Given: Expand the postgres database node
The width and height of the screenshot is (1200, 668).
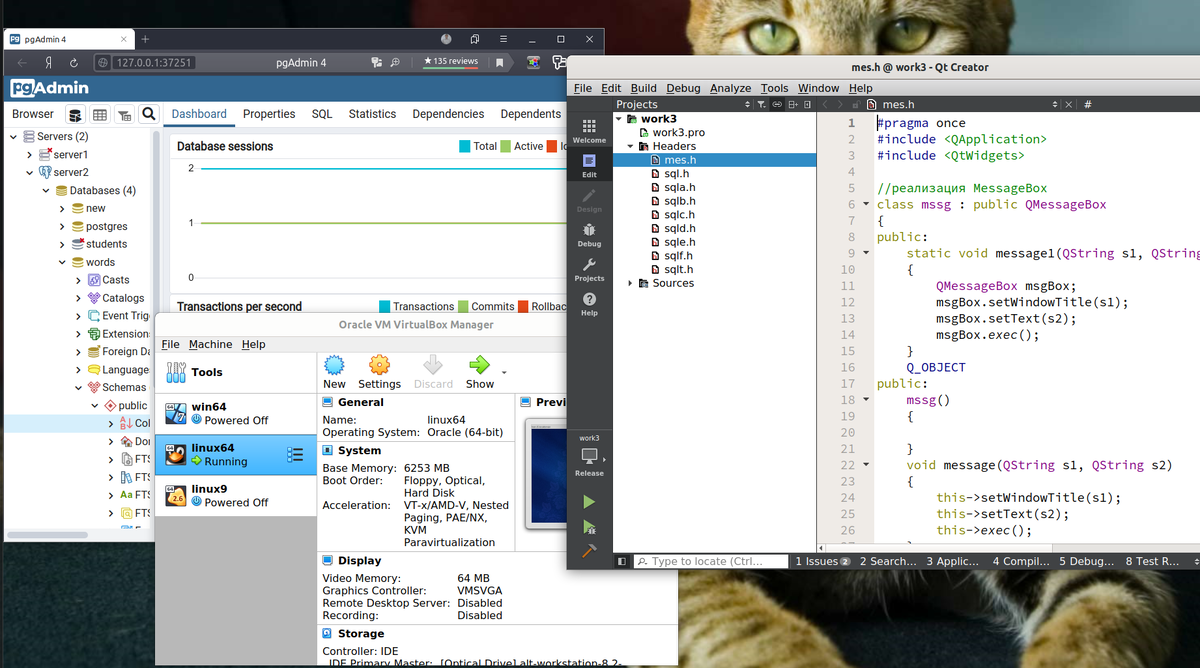Looking at the screenshot, I should 63,227.
